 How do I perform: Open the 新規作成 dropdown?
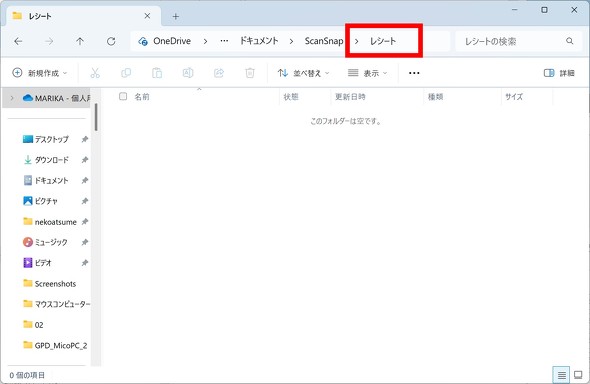click(x=40, y=73)
